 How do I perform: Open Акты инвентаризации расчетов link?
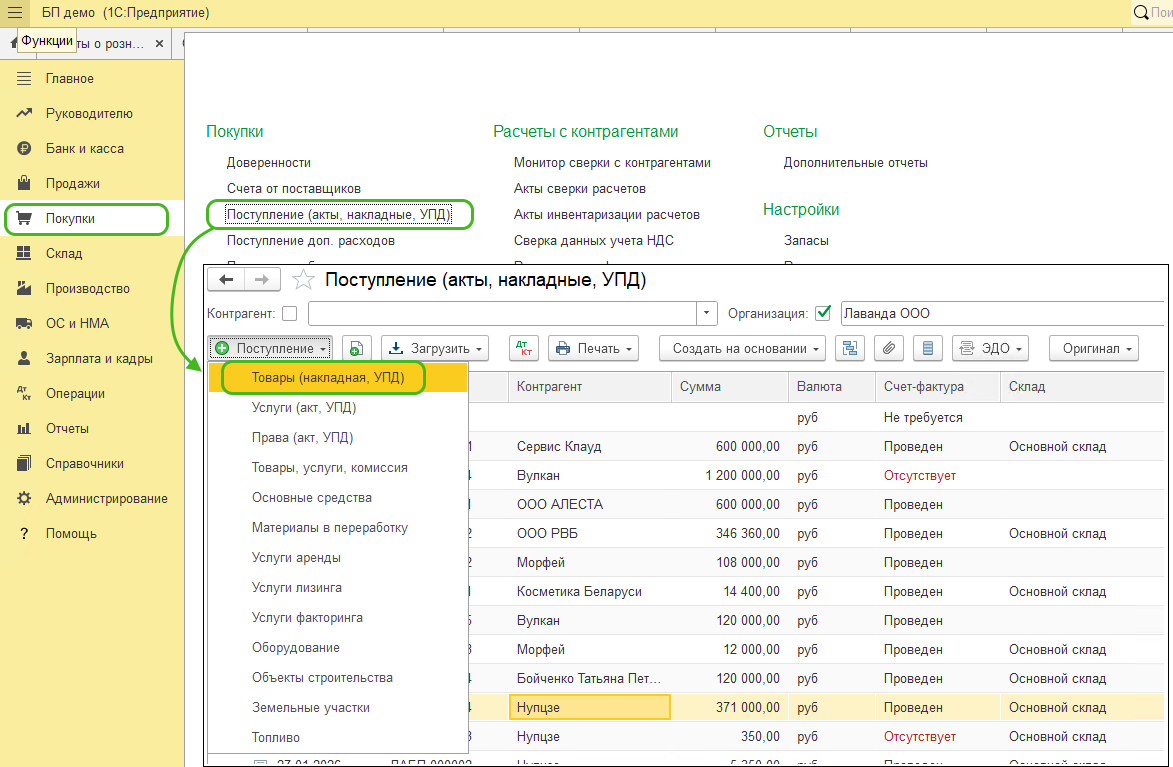coord(607,215)
